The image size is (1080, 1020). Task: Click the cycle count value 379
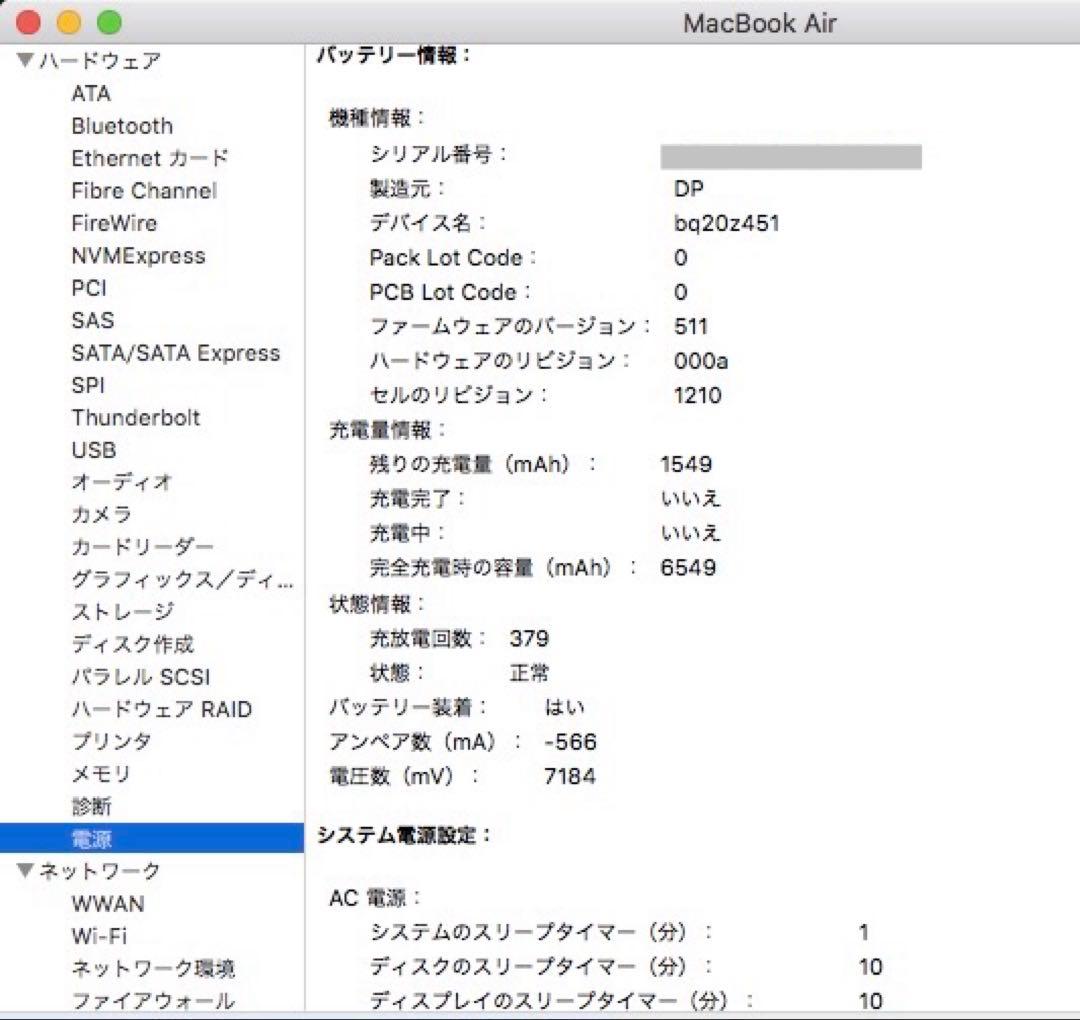click(x=529, y=638)
